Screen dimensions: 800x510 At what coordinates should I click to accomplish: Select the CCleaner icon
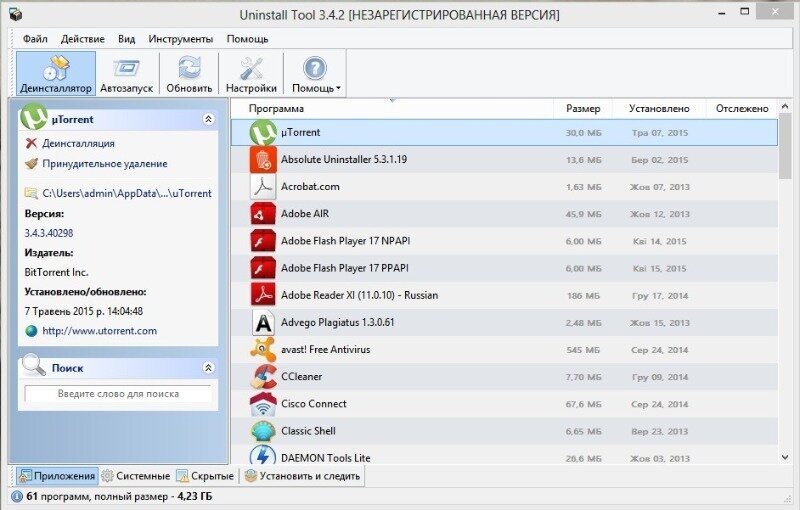[263, 376]
